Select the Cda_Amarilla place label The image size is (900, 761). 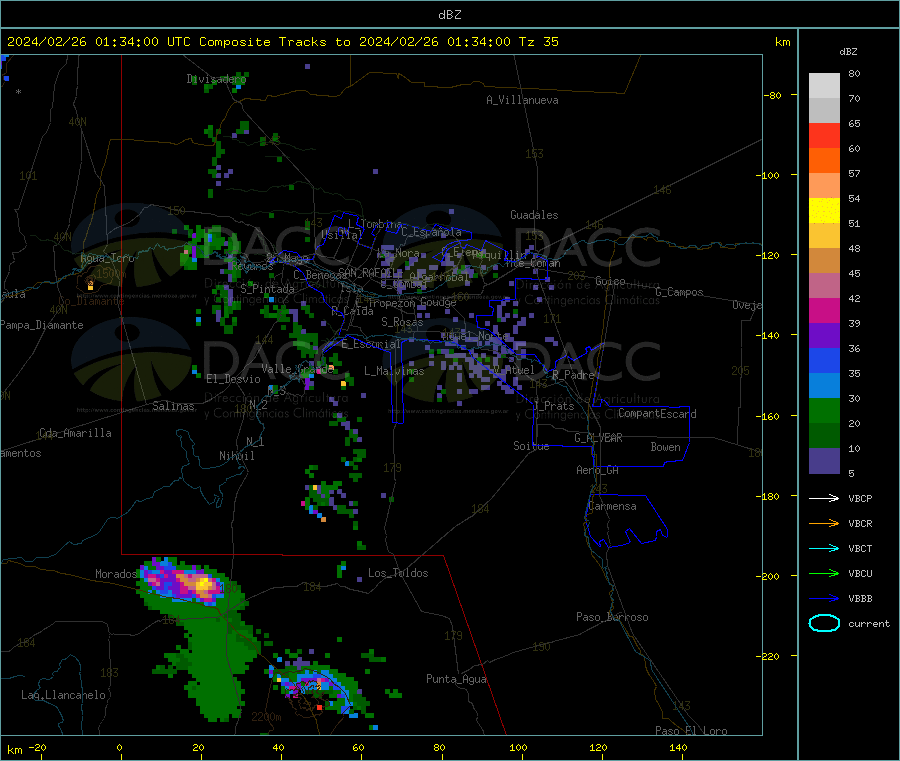tap(75, 433)
